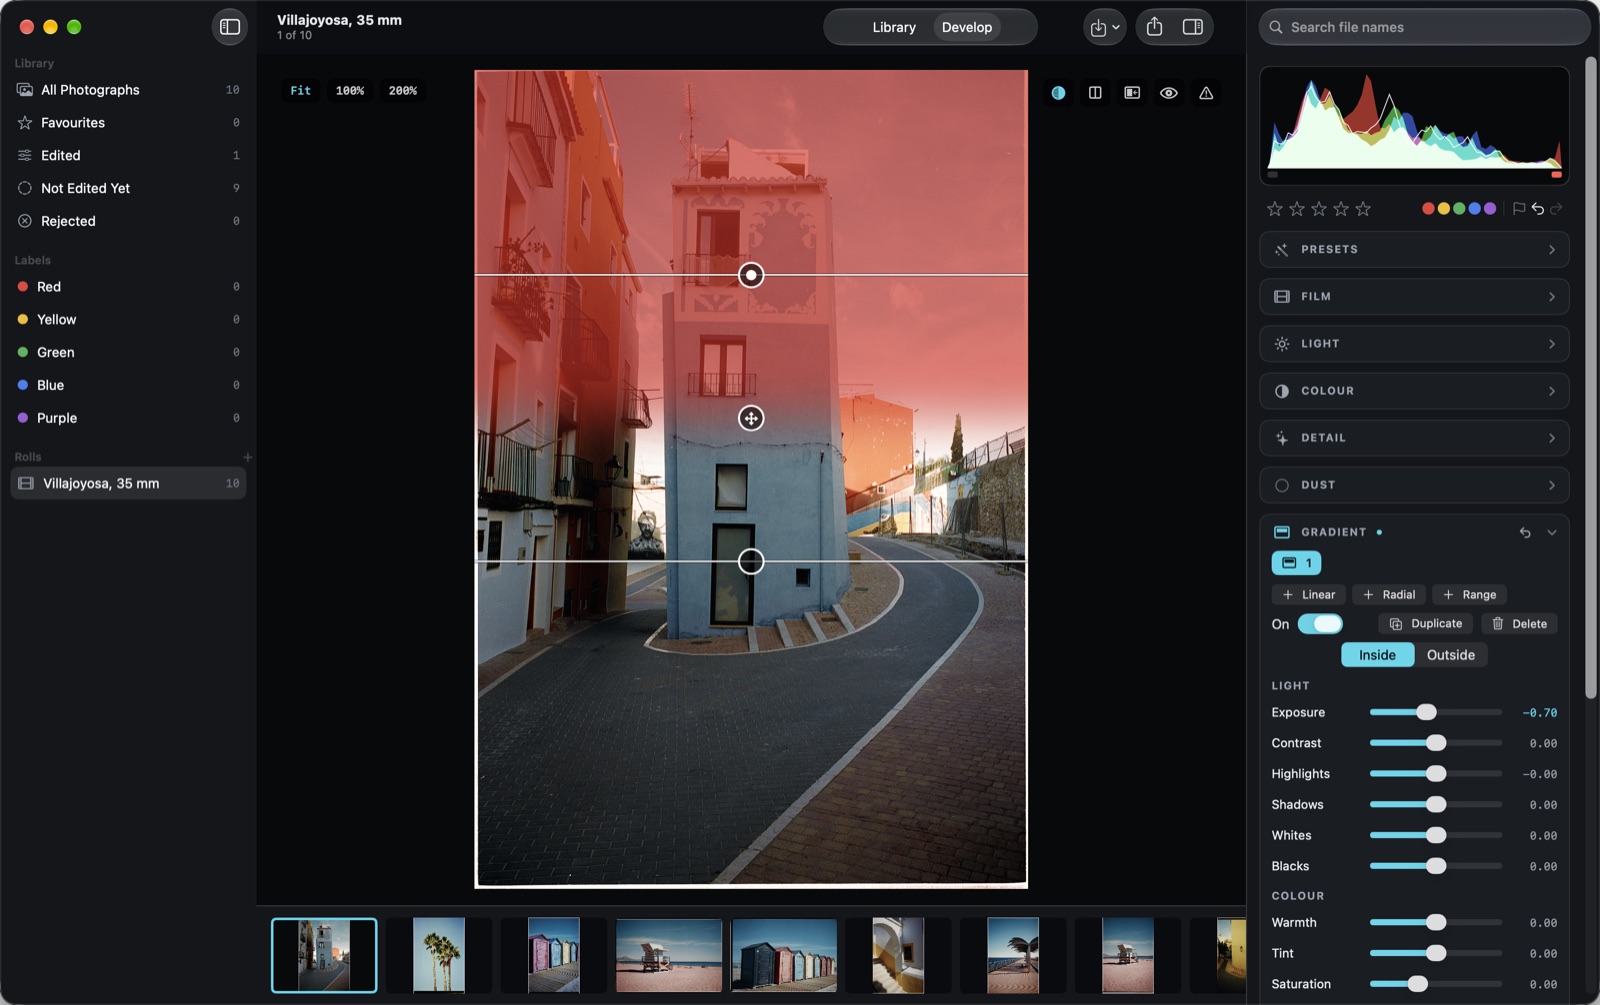Switch to the Library tab

click(894, 27)
